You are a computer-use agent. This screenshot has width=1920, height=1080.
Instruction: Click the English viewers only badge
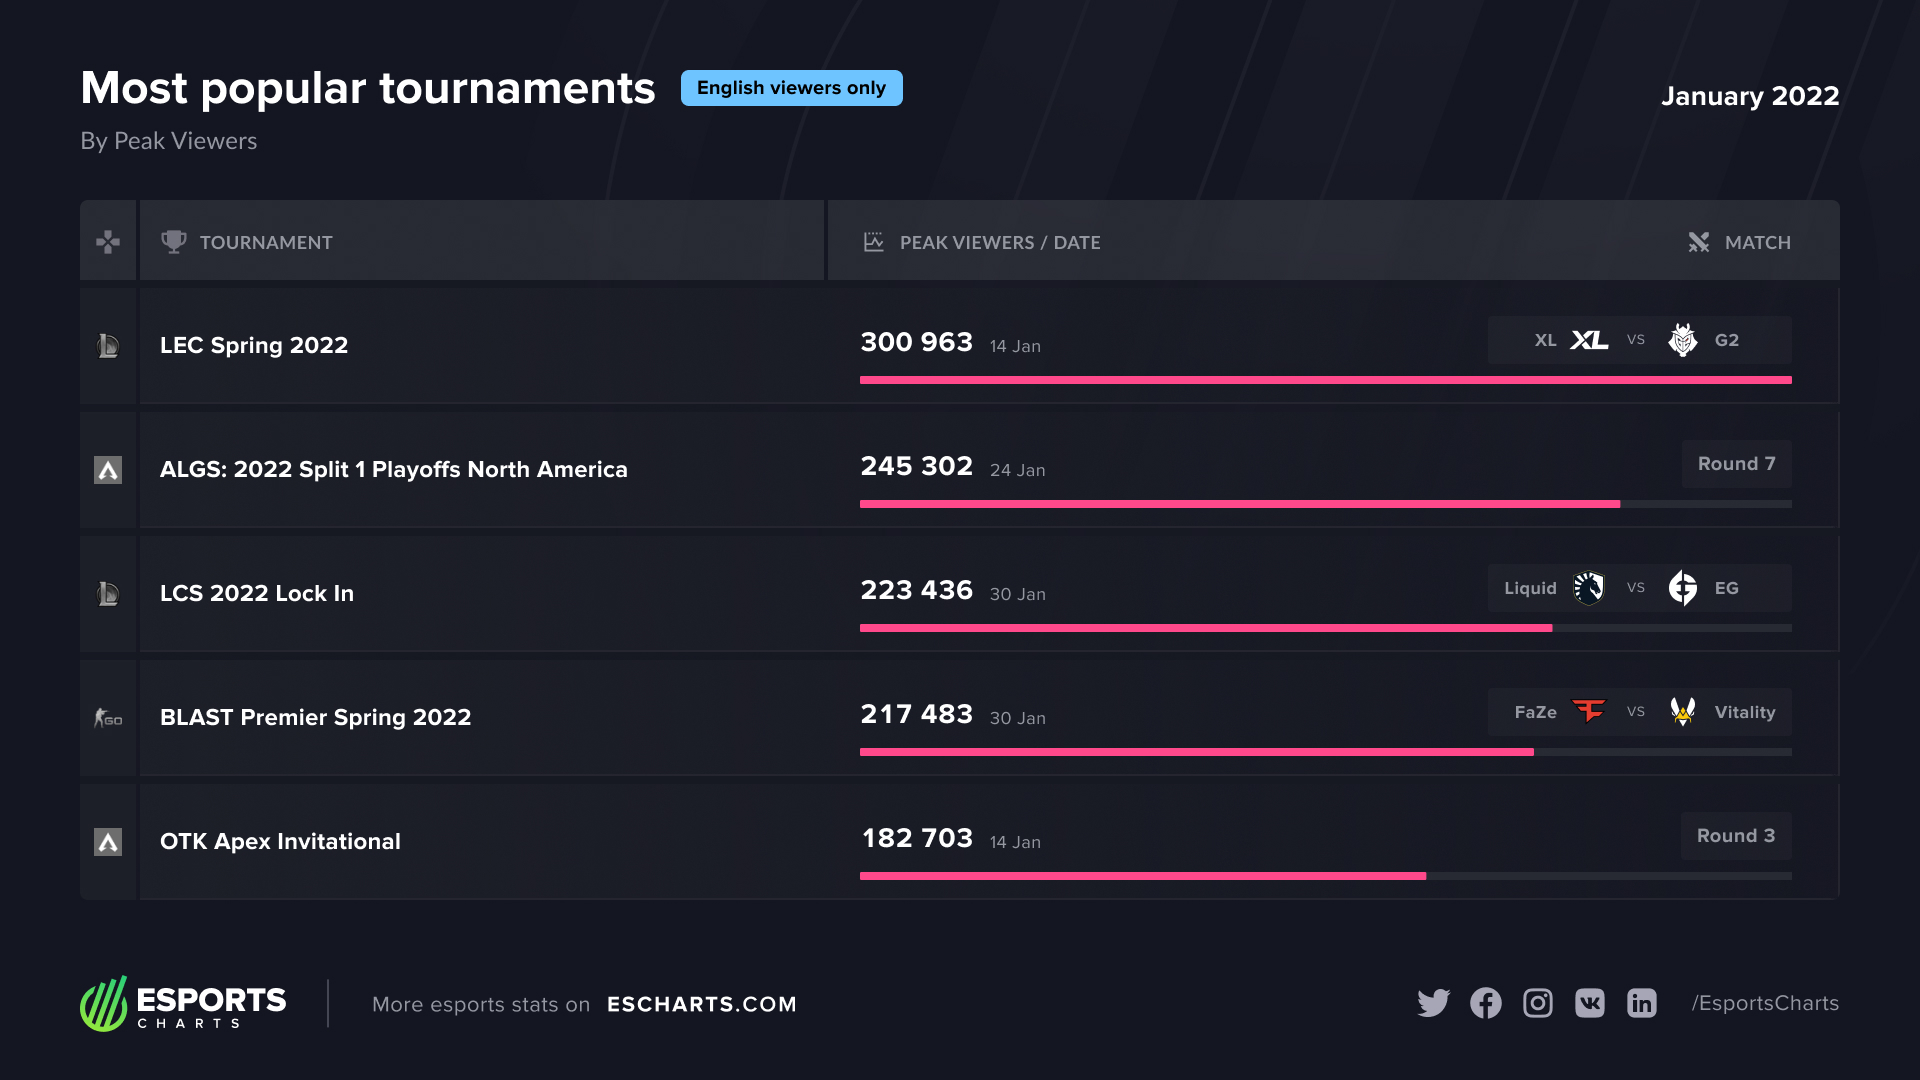[791, 88]
